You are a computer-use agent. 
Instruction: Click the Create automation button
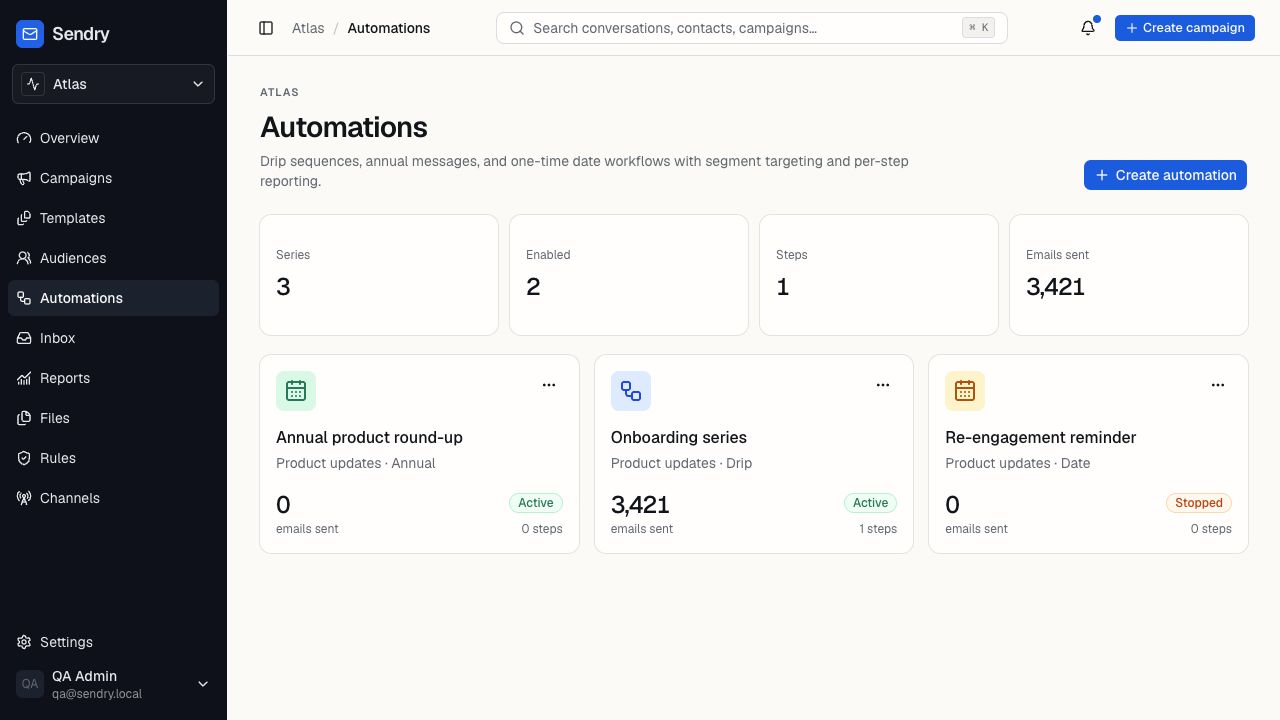(1165, 175)
